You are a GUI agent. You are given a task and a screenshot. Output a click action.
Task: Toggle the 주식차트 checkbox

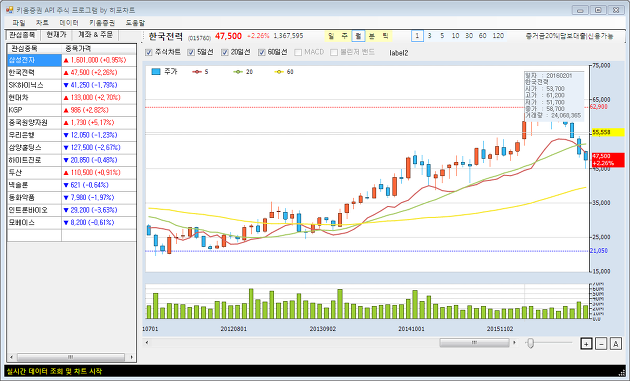click(x=149, y=52)
